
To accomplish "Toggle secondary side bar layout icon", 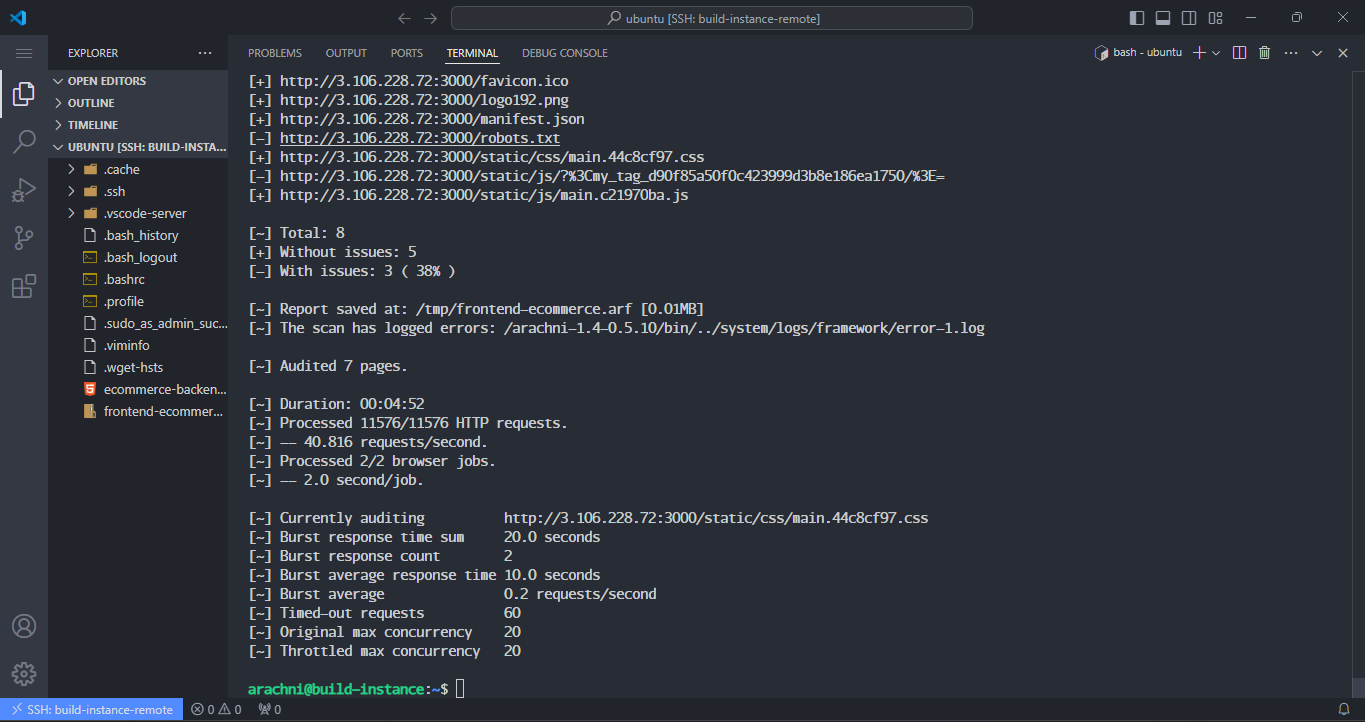I will point(1189,18).
